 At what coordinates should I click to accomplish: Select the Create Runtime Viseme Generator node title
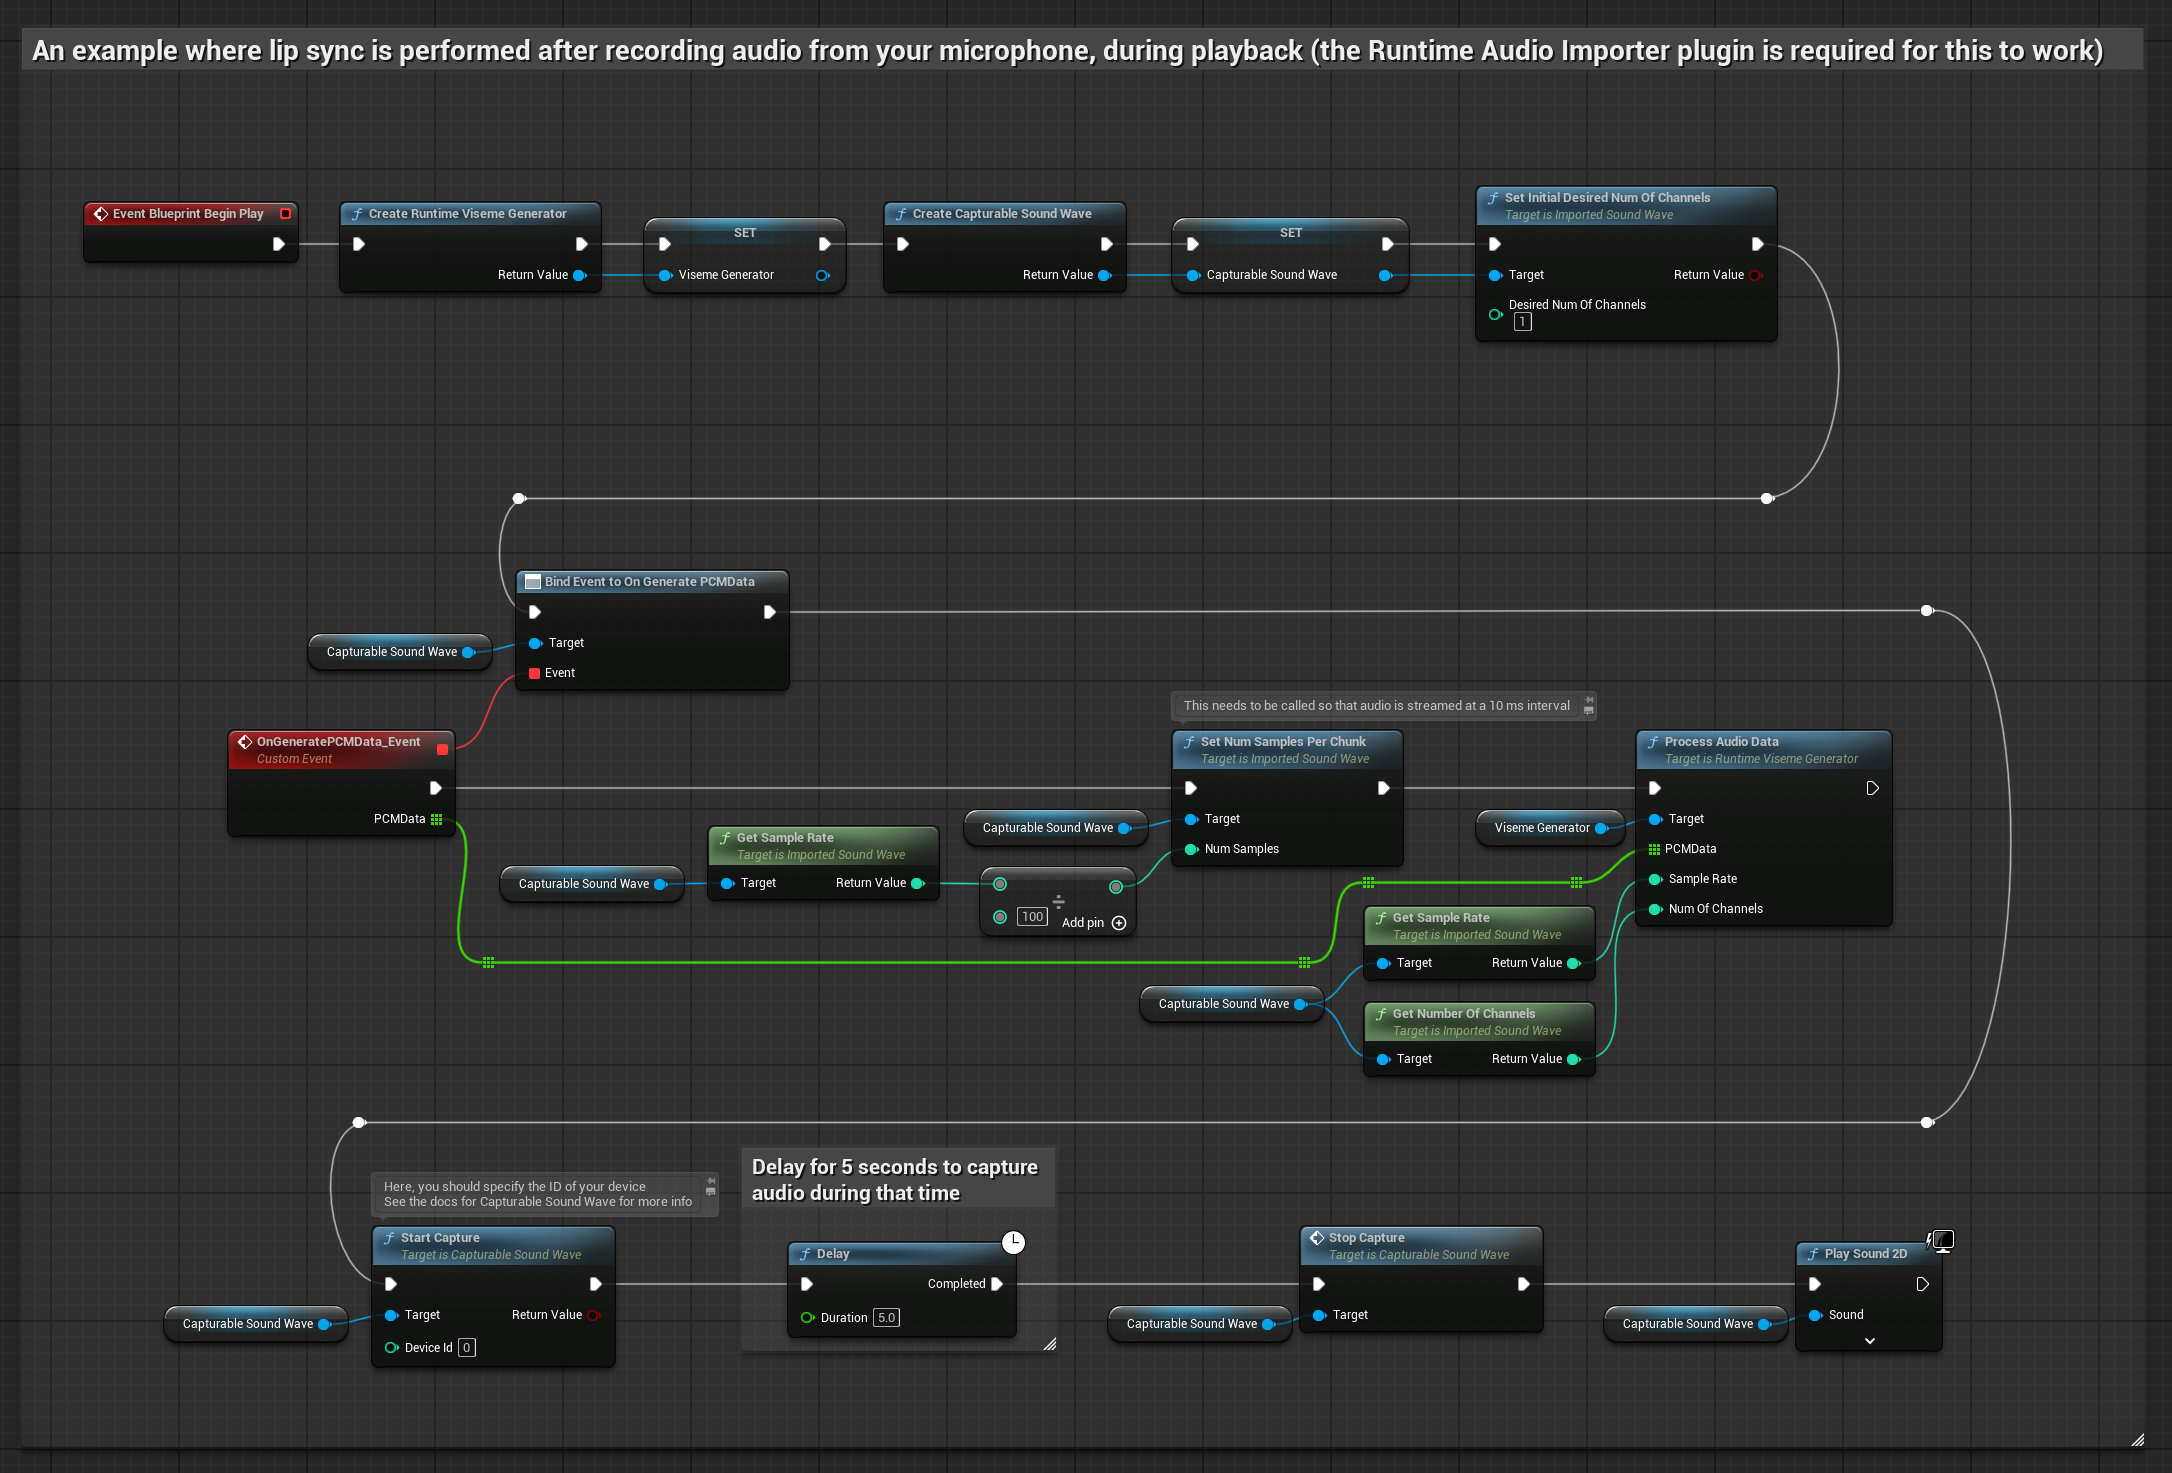469,213
